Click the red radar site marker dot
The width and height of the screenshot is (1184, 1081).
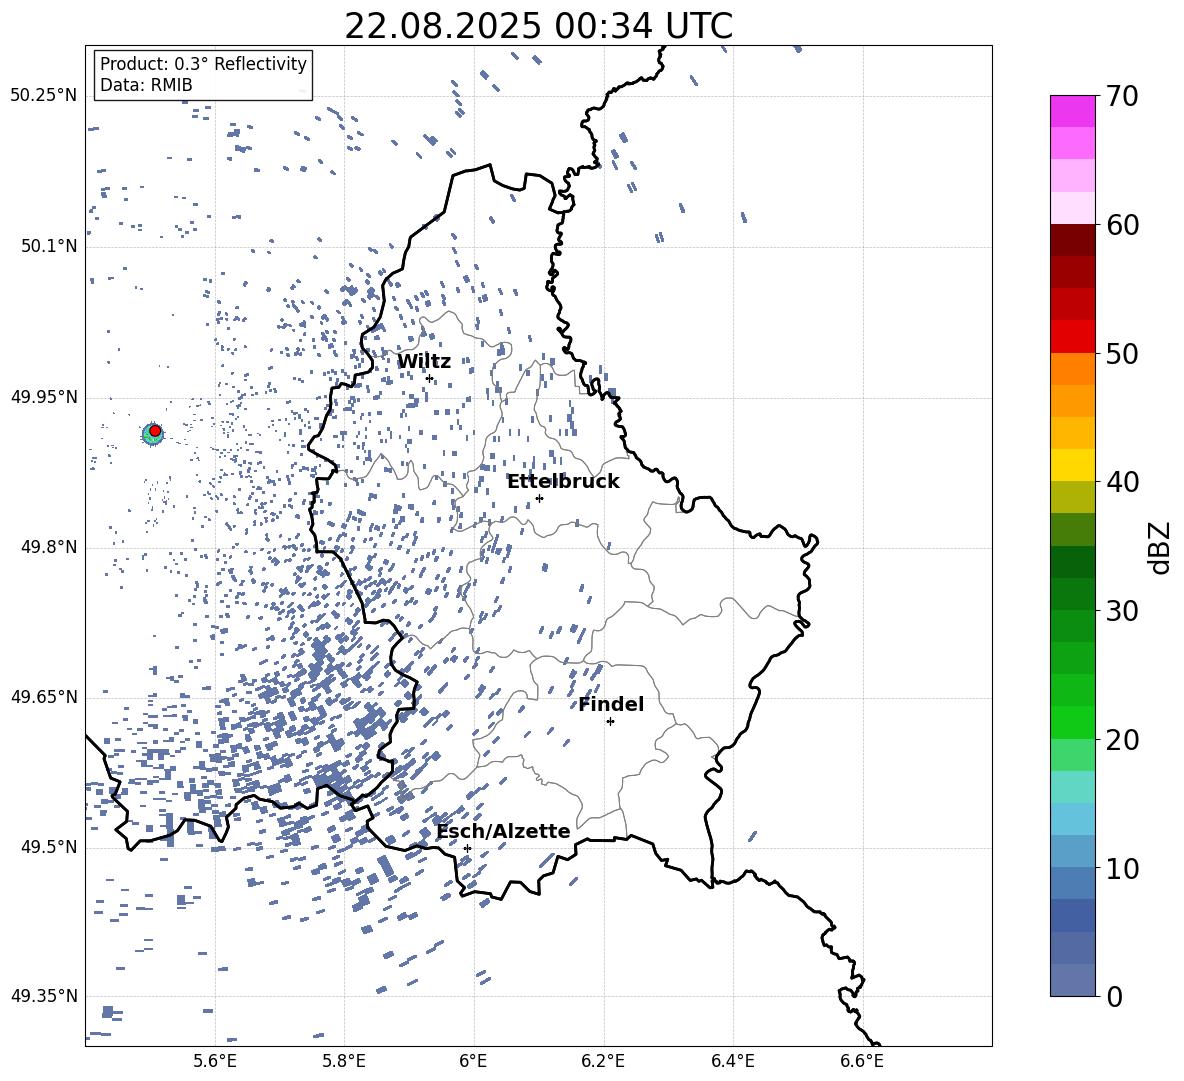click(x=155, y=431)
